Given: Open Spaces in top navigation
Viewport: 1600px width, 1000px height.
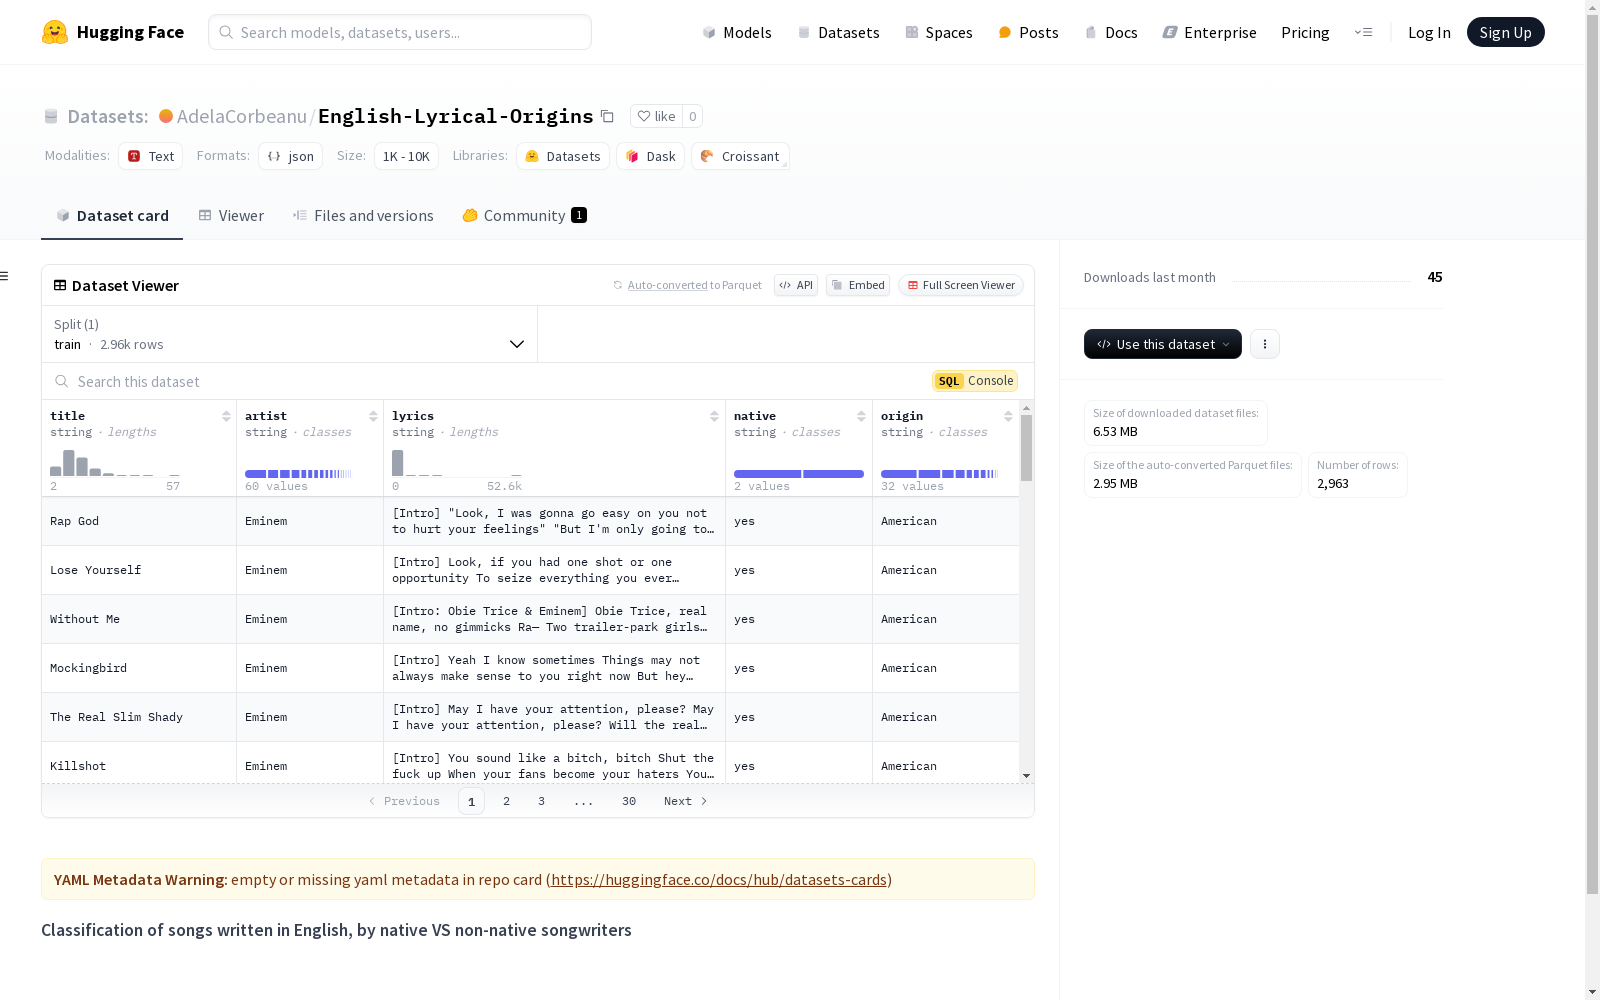Looking at the screenshot, I should click(939, 32).
